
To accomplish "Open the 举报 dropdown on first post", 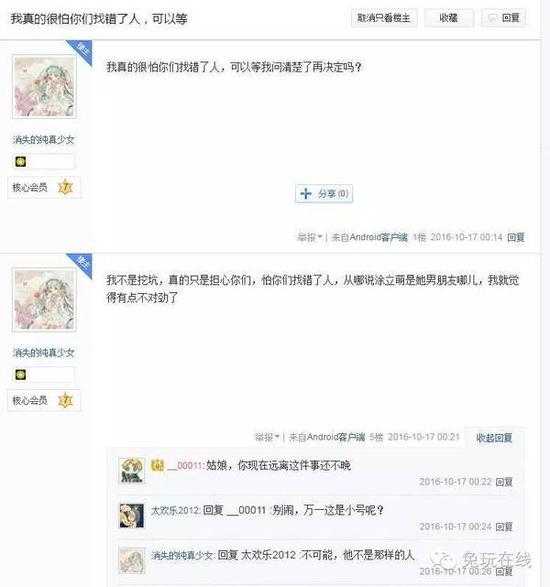I will tap(309, 237).
